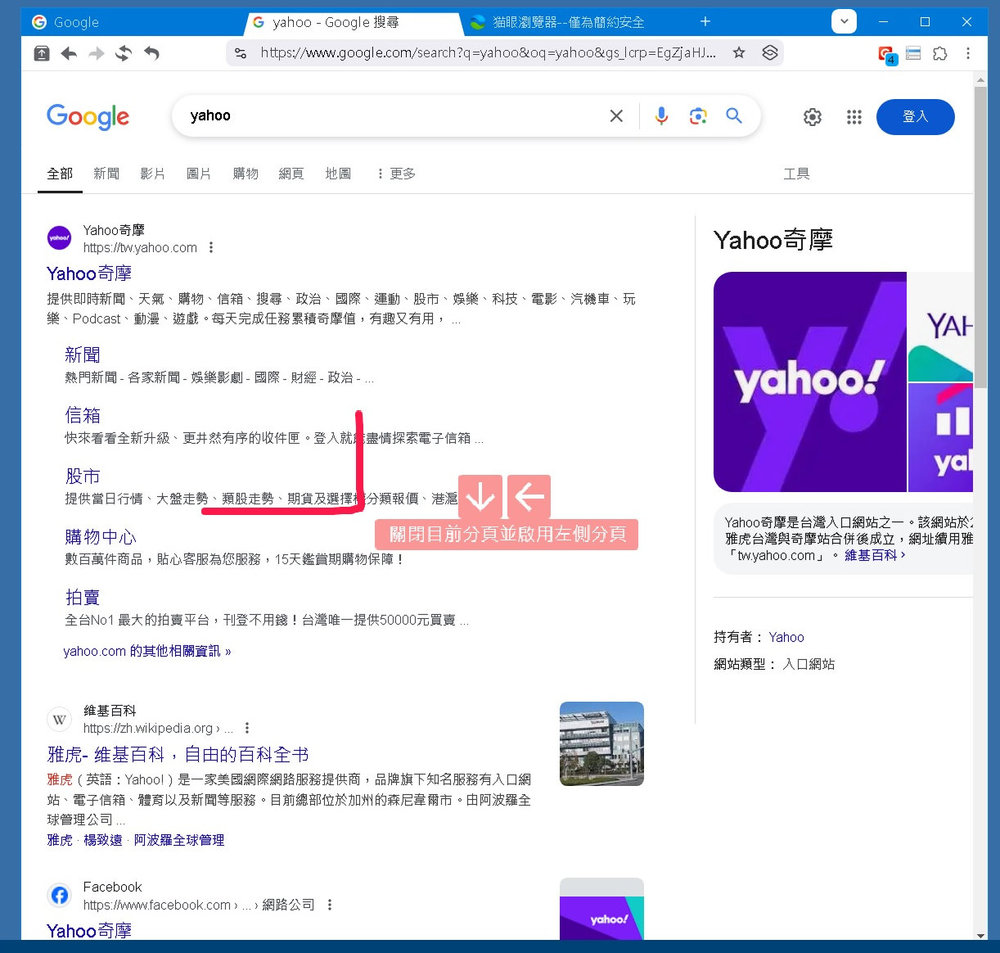
Task: Open options dots next to tw.yahoo.com
Action: 211,247
